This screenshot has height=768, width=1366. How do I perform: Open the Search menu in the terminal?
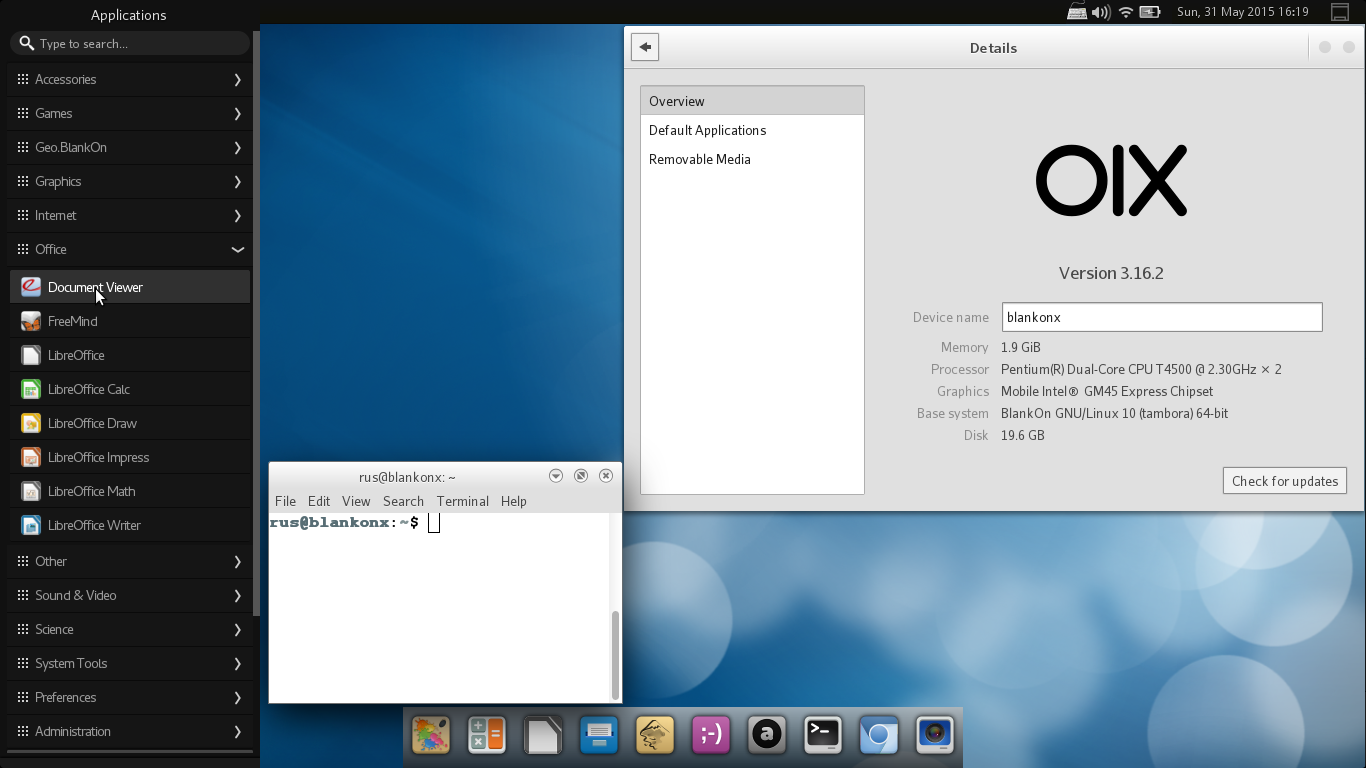(403, 501)
